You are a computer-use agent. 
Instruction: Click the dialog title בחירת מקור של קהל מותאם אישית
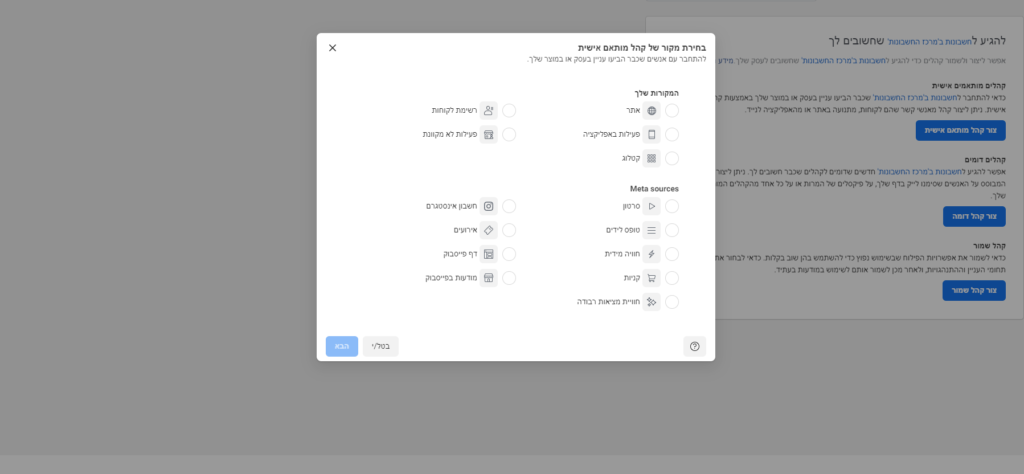(641, 48)
